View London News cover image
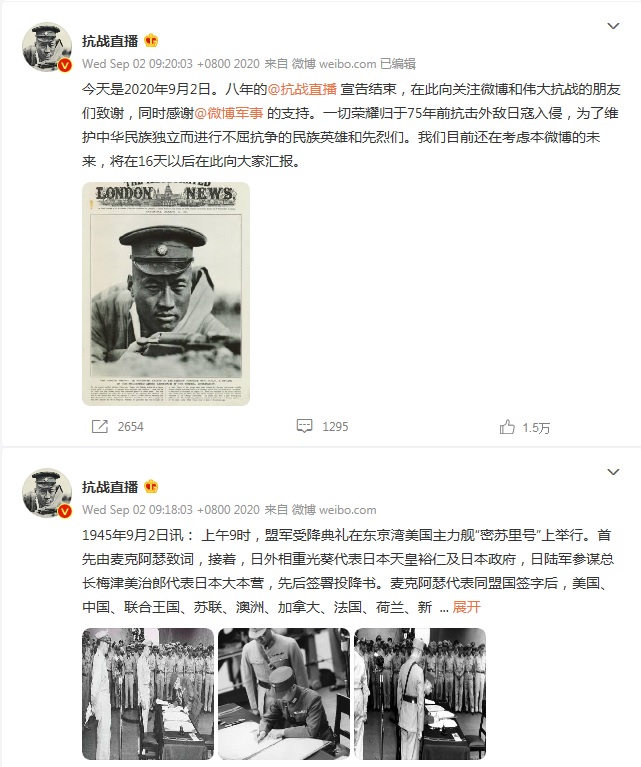Image resolution: width=641 pixels, height=767 pixels. click(166, 294)
